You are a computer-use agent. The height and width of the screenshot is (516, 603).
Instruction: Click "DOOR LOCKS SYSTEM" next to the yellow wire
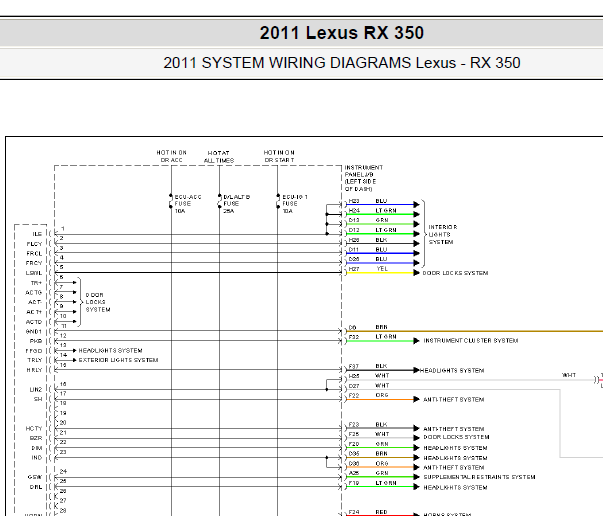(455, 273)
